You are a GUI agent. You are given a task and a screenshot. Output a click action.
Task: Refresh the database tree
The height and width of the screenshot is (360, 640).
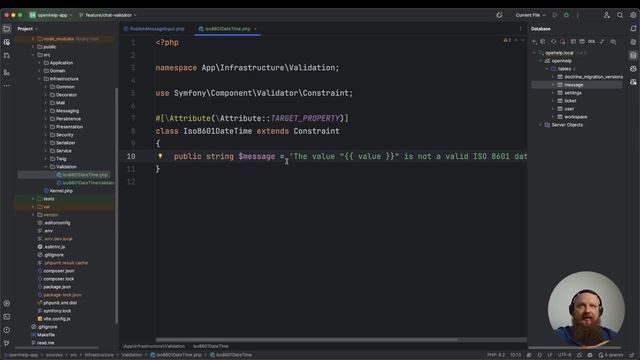[553, 42]
